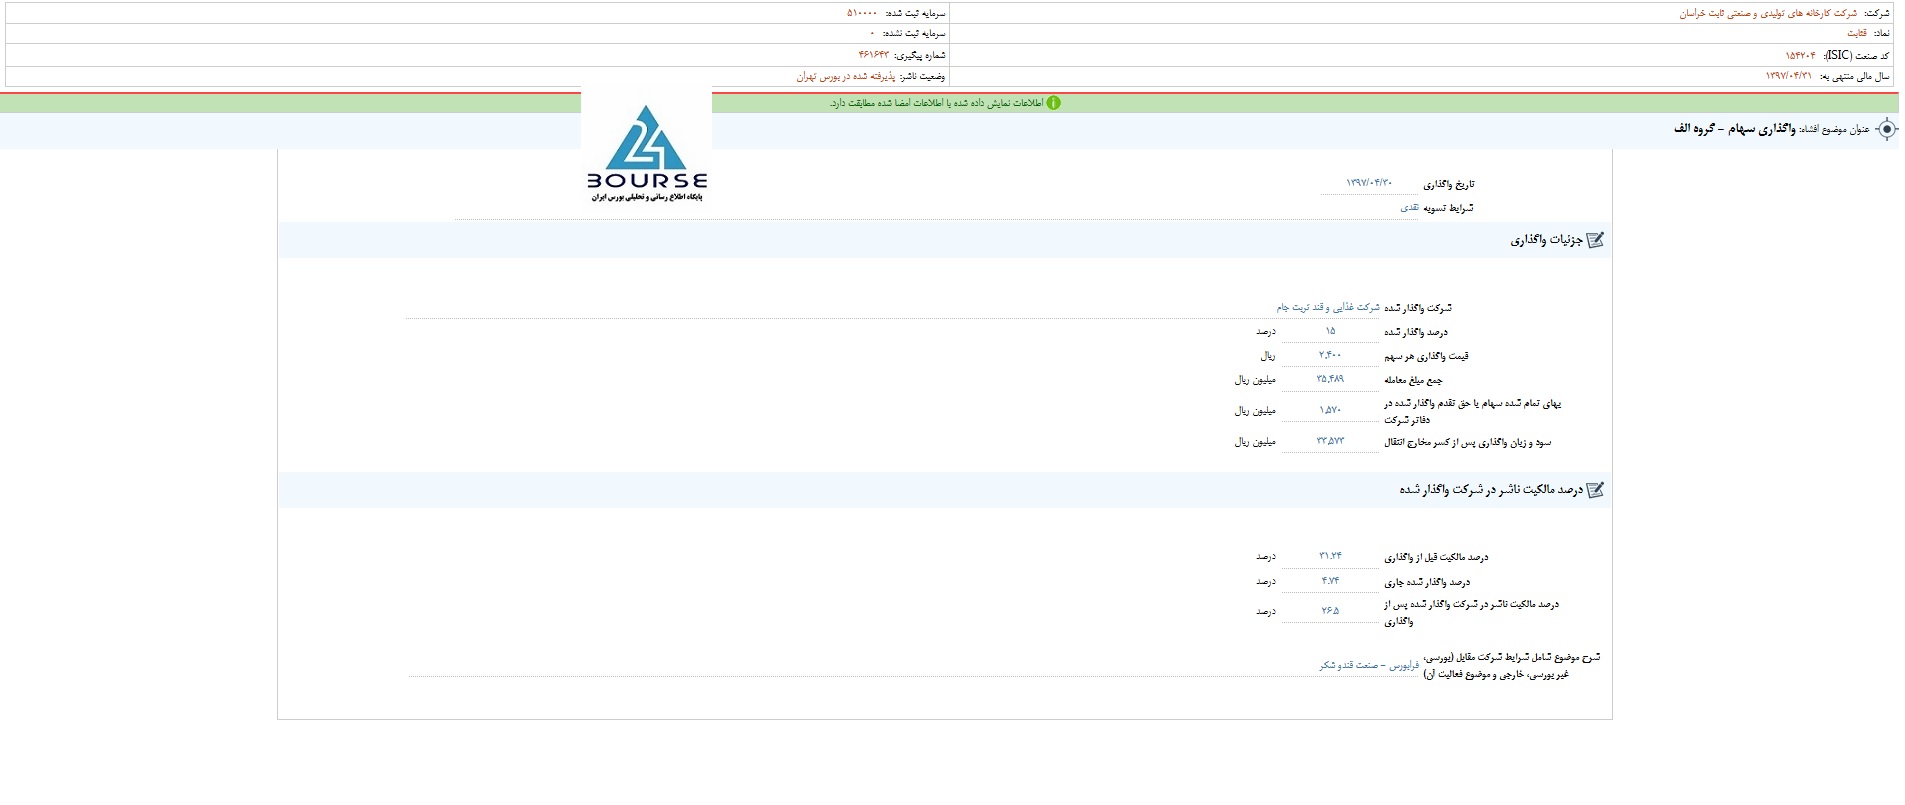
Task: Click the label شرایط تسویه
Action: (1448, 208)
